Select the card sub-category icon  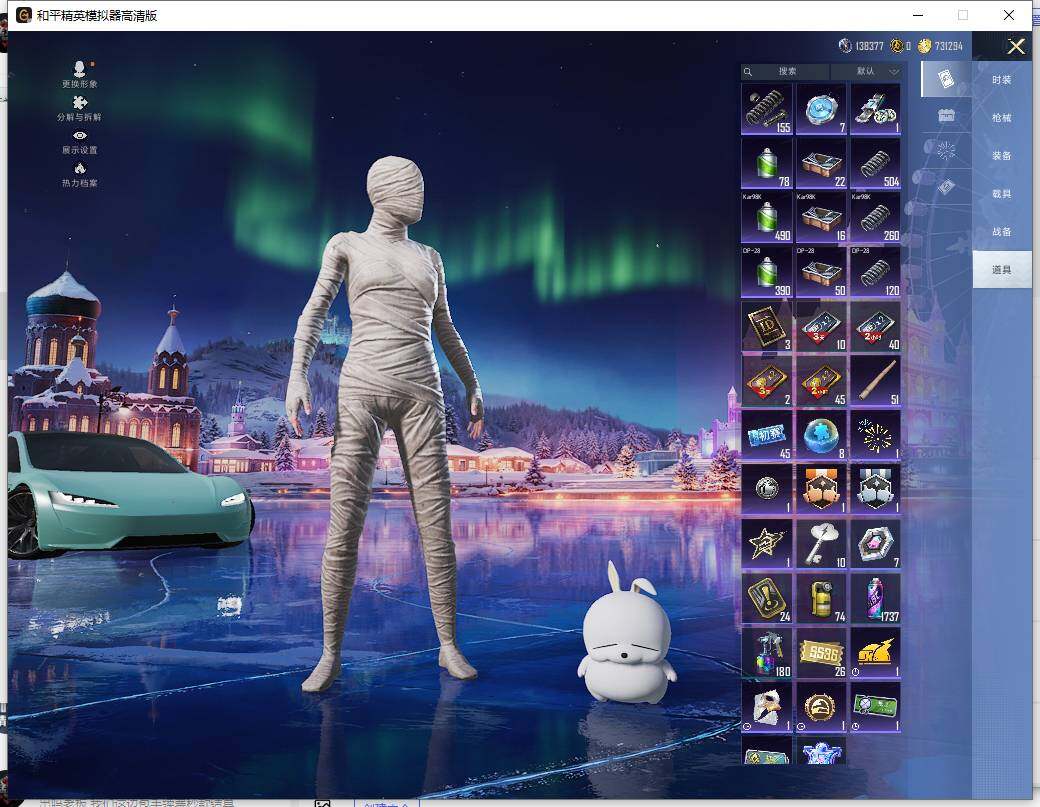point(946,79)
